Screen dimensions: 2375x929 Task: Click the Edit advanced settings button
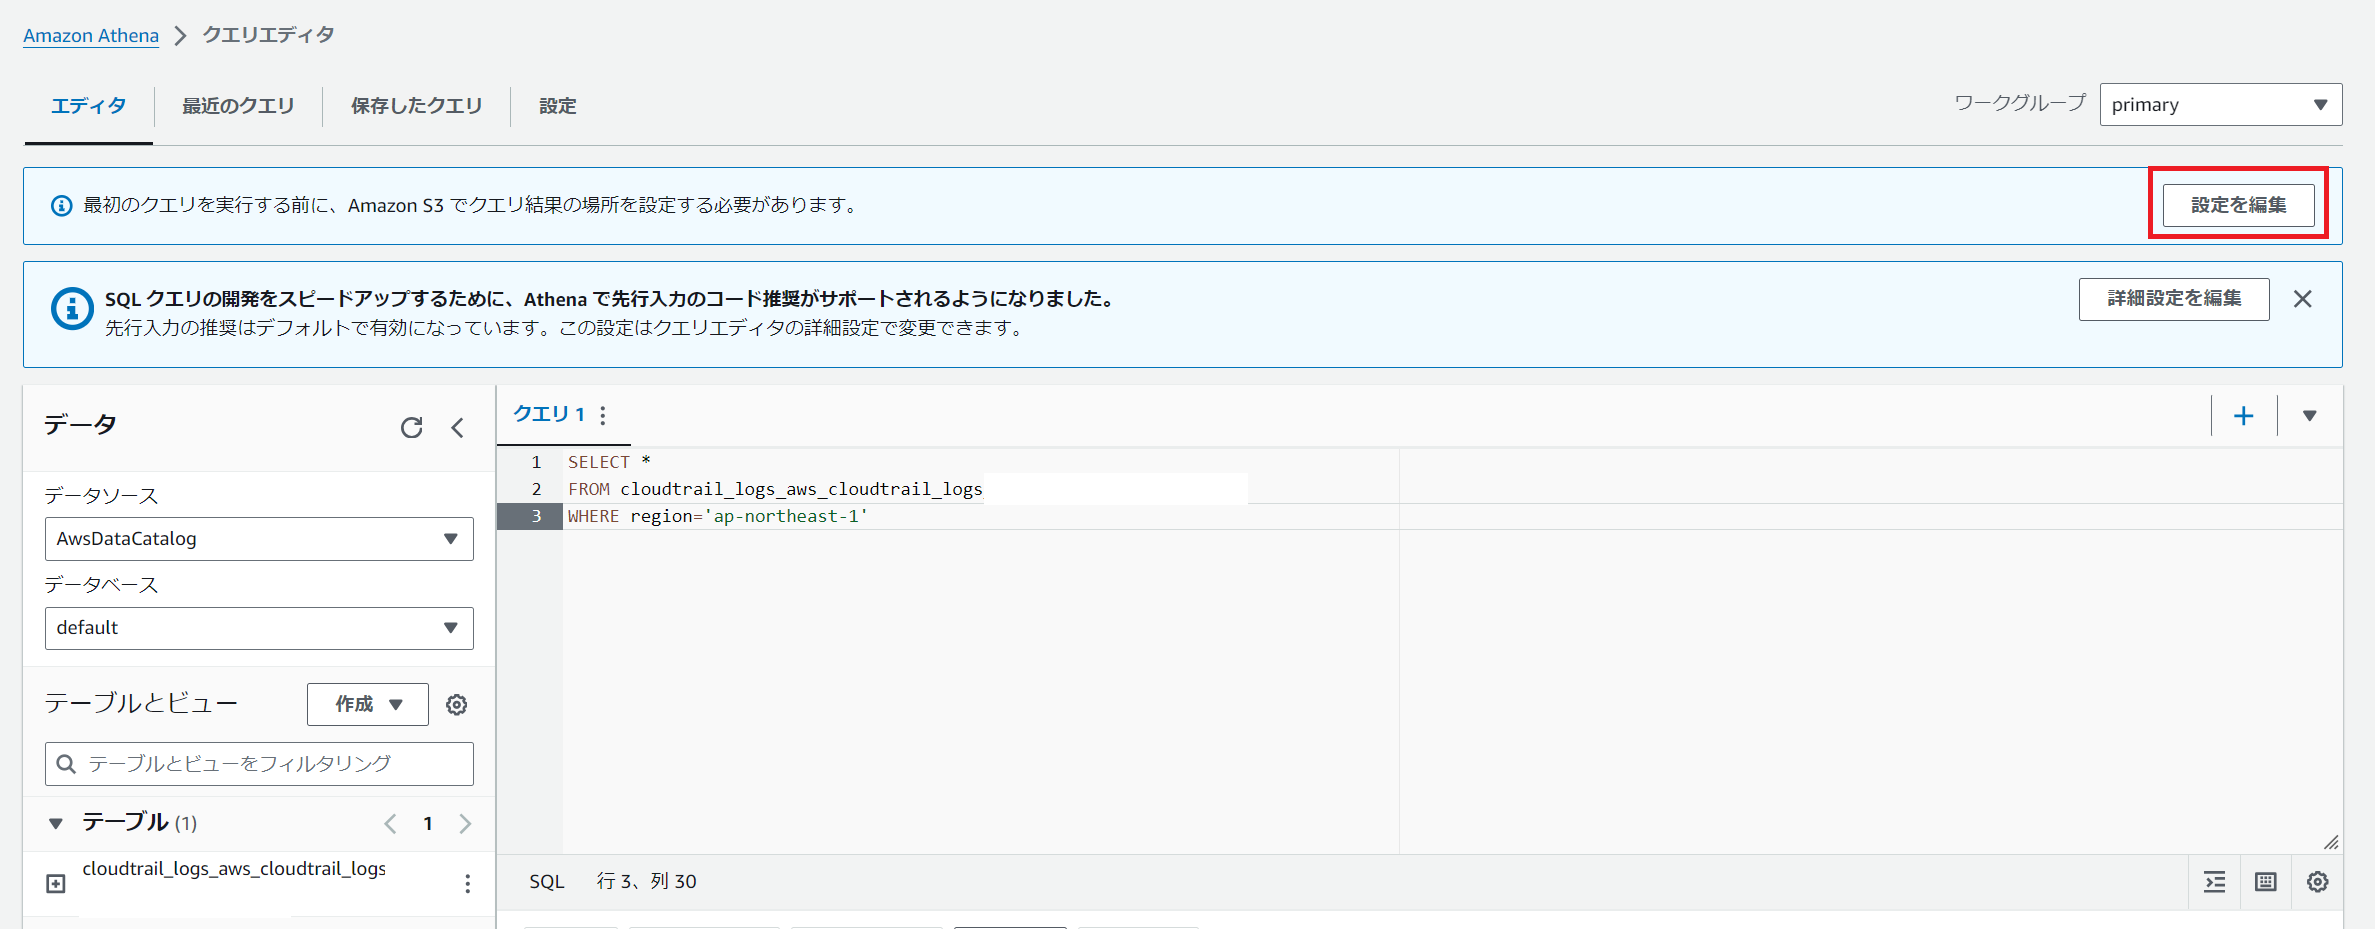[x=2174, y=299]
